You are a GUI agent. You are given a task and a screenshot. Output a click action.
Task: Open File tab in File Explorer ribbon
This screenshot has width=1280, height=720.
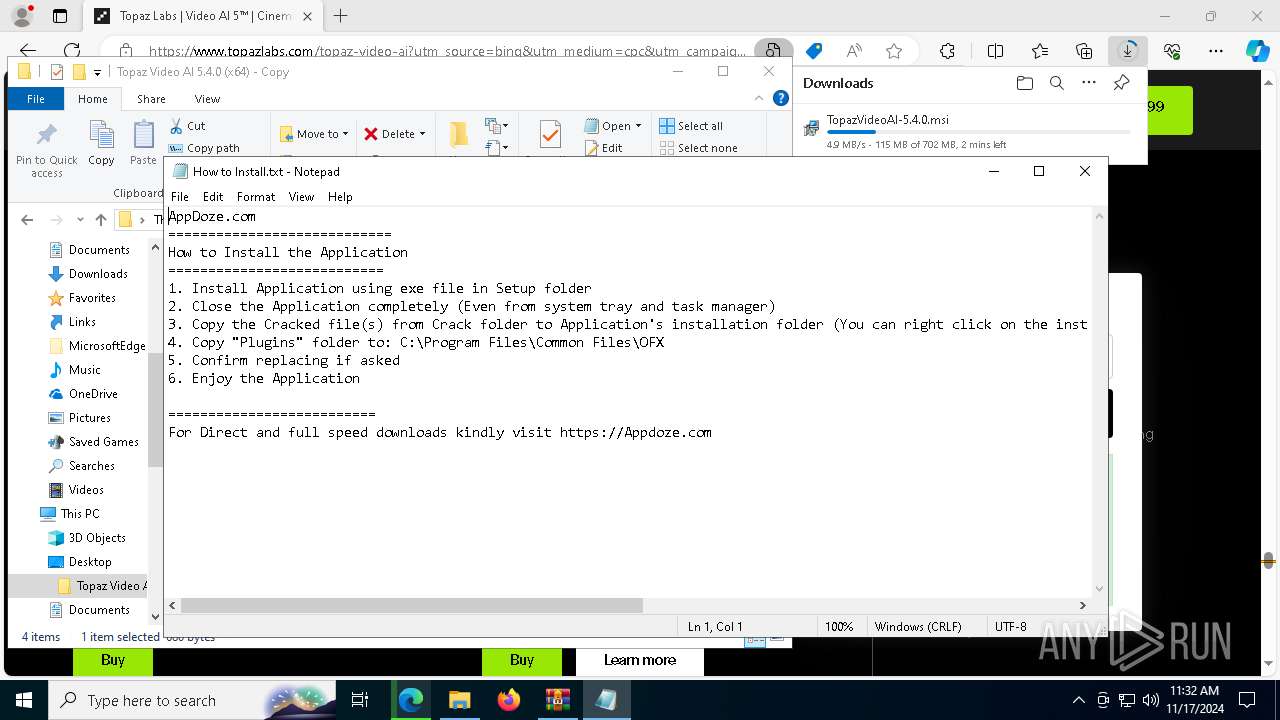(35, 99)
